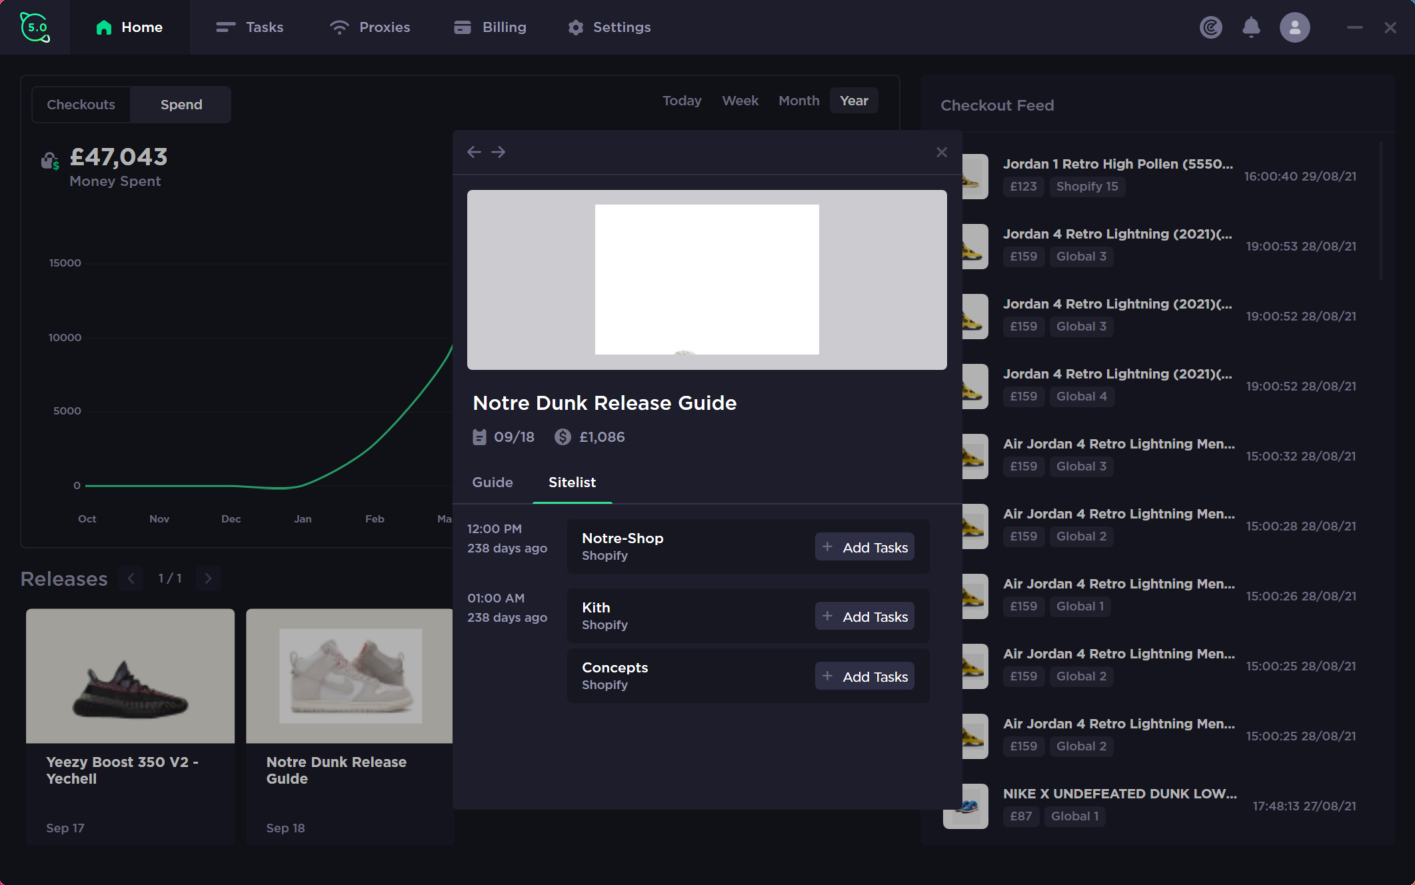Click the NIKE X UNDEFEATED shoe thumbnail

966,806
